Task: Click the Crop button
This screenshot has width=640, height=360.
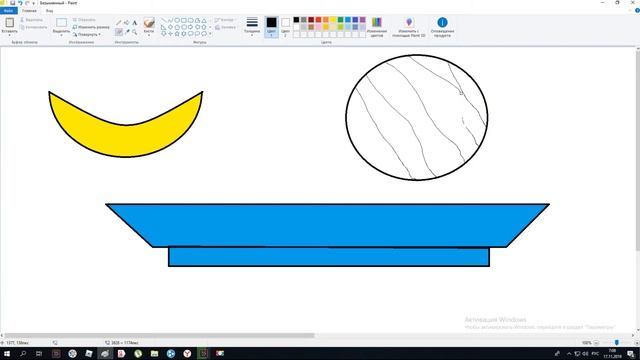Action: coord(84,20)
